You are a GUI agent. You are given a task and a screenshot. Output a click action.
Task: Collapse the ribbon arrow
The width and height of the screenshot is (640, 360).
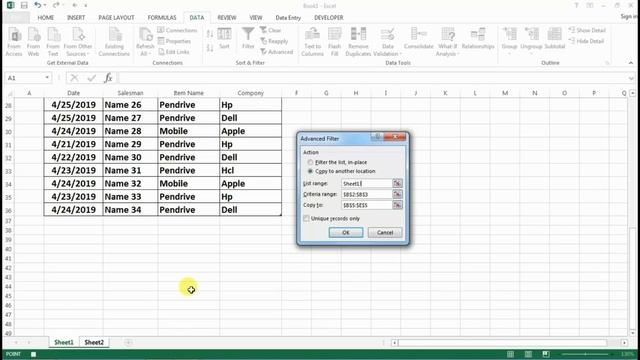click(631, 63)
